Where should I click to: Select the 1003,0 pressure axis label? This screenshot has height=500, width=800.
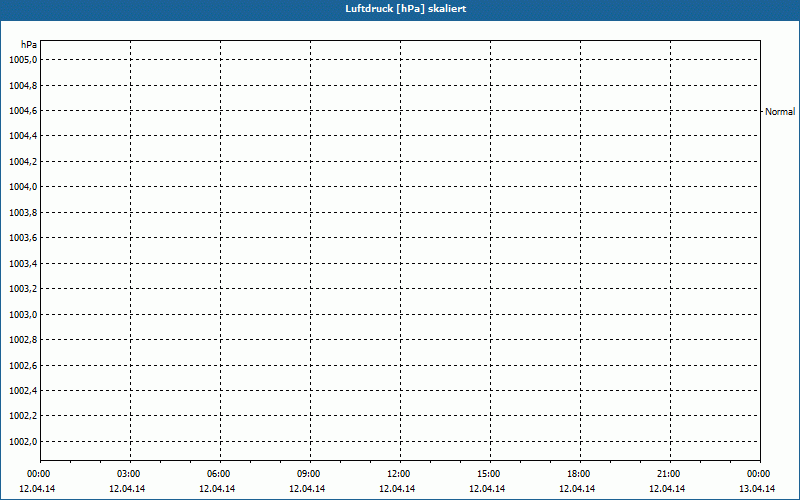tap(23, 315)
